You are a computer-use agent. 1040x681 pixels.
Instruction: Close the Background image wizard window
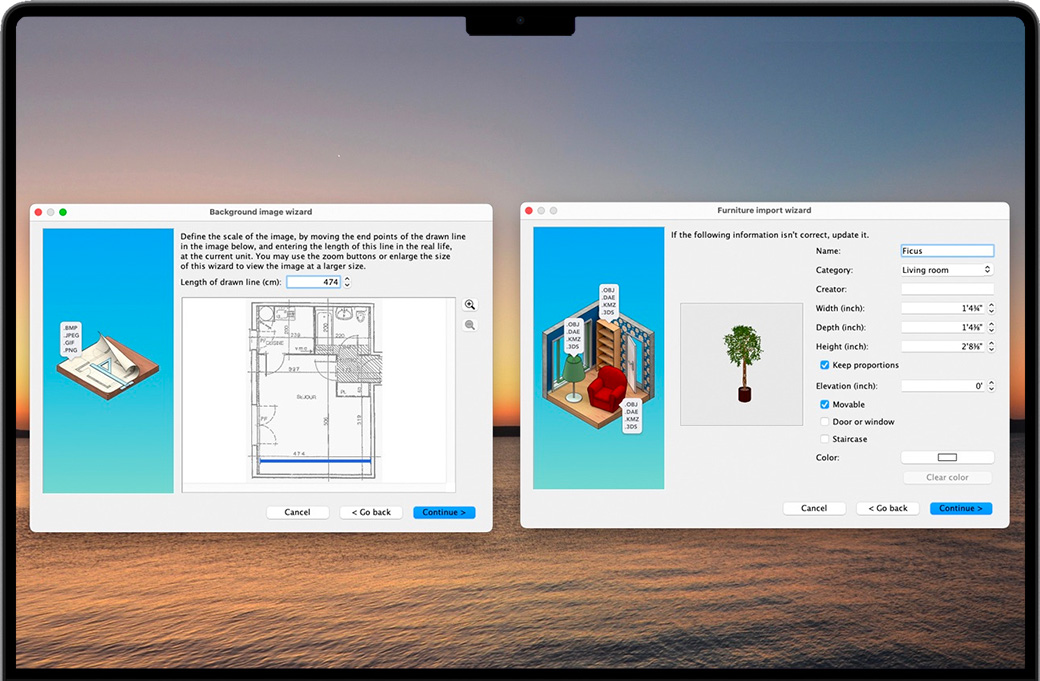(x=39, y=212)
